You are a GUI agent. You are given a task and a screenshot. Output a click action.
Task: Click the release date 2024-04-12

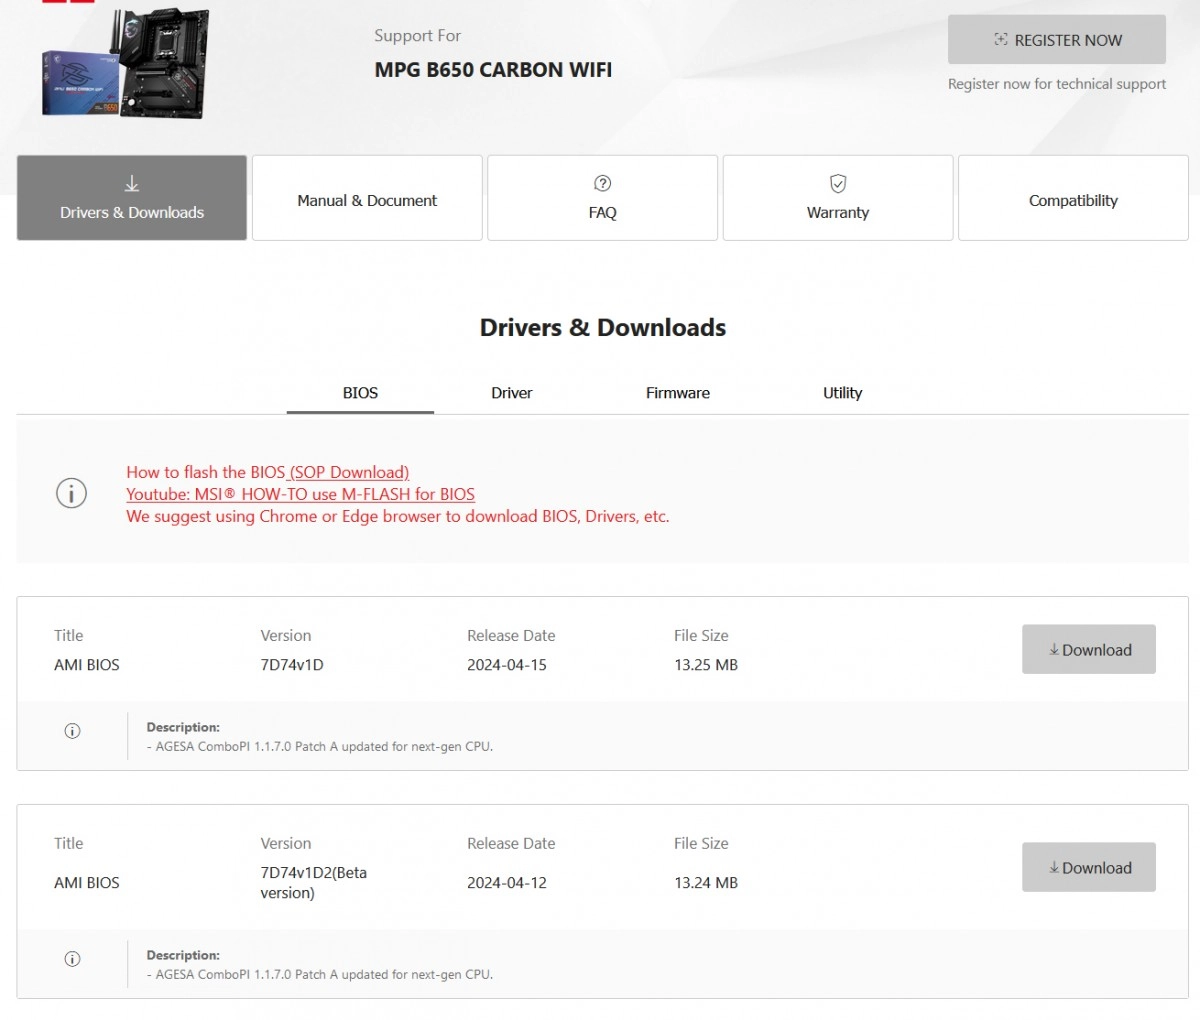(507, 883)
